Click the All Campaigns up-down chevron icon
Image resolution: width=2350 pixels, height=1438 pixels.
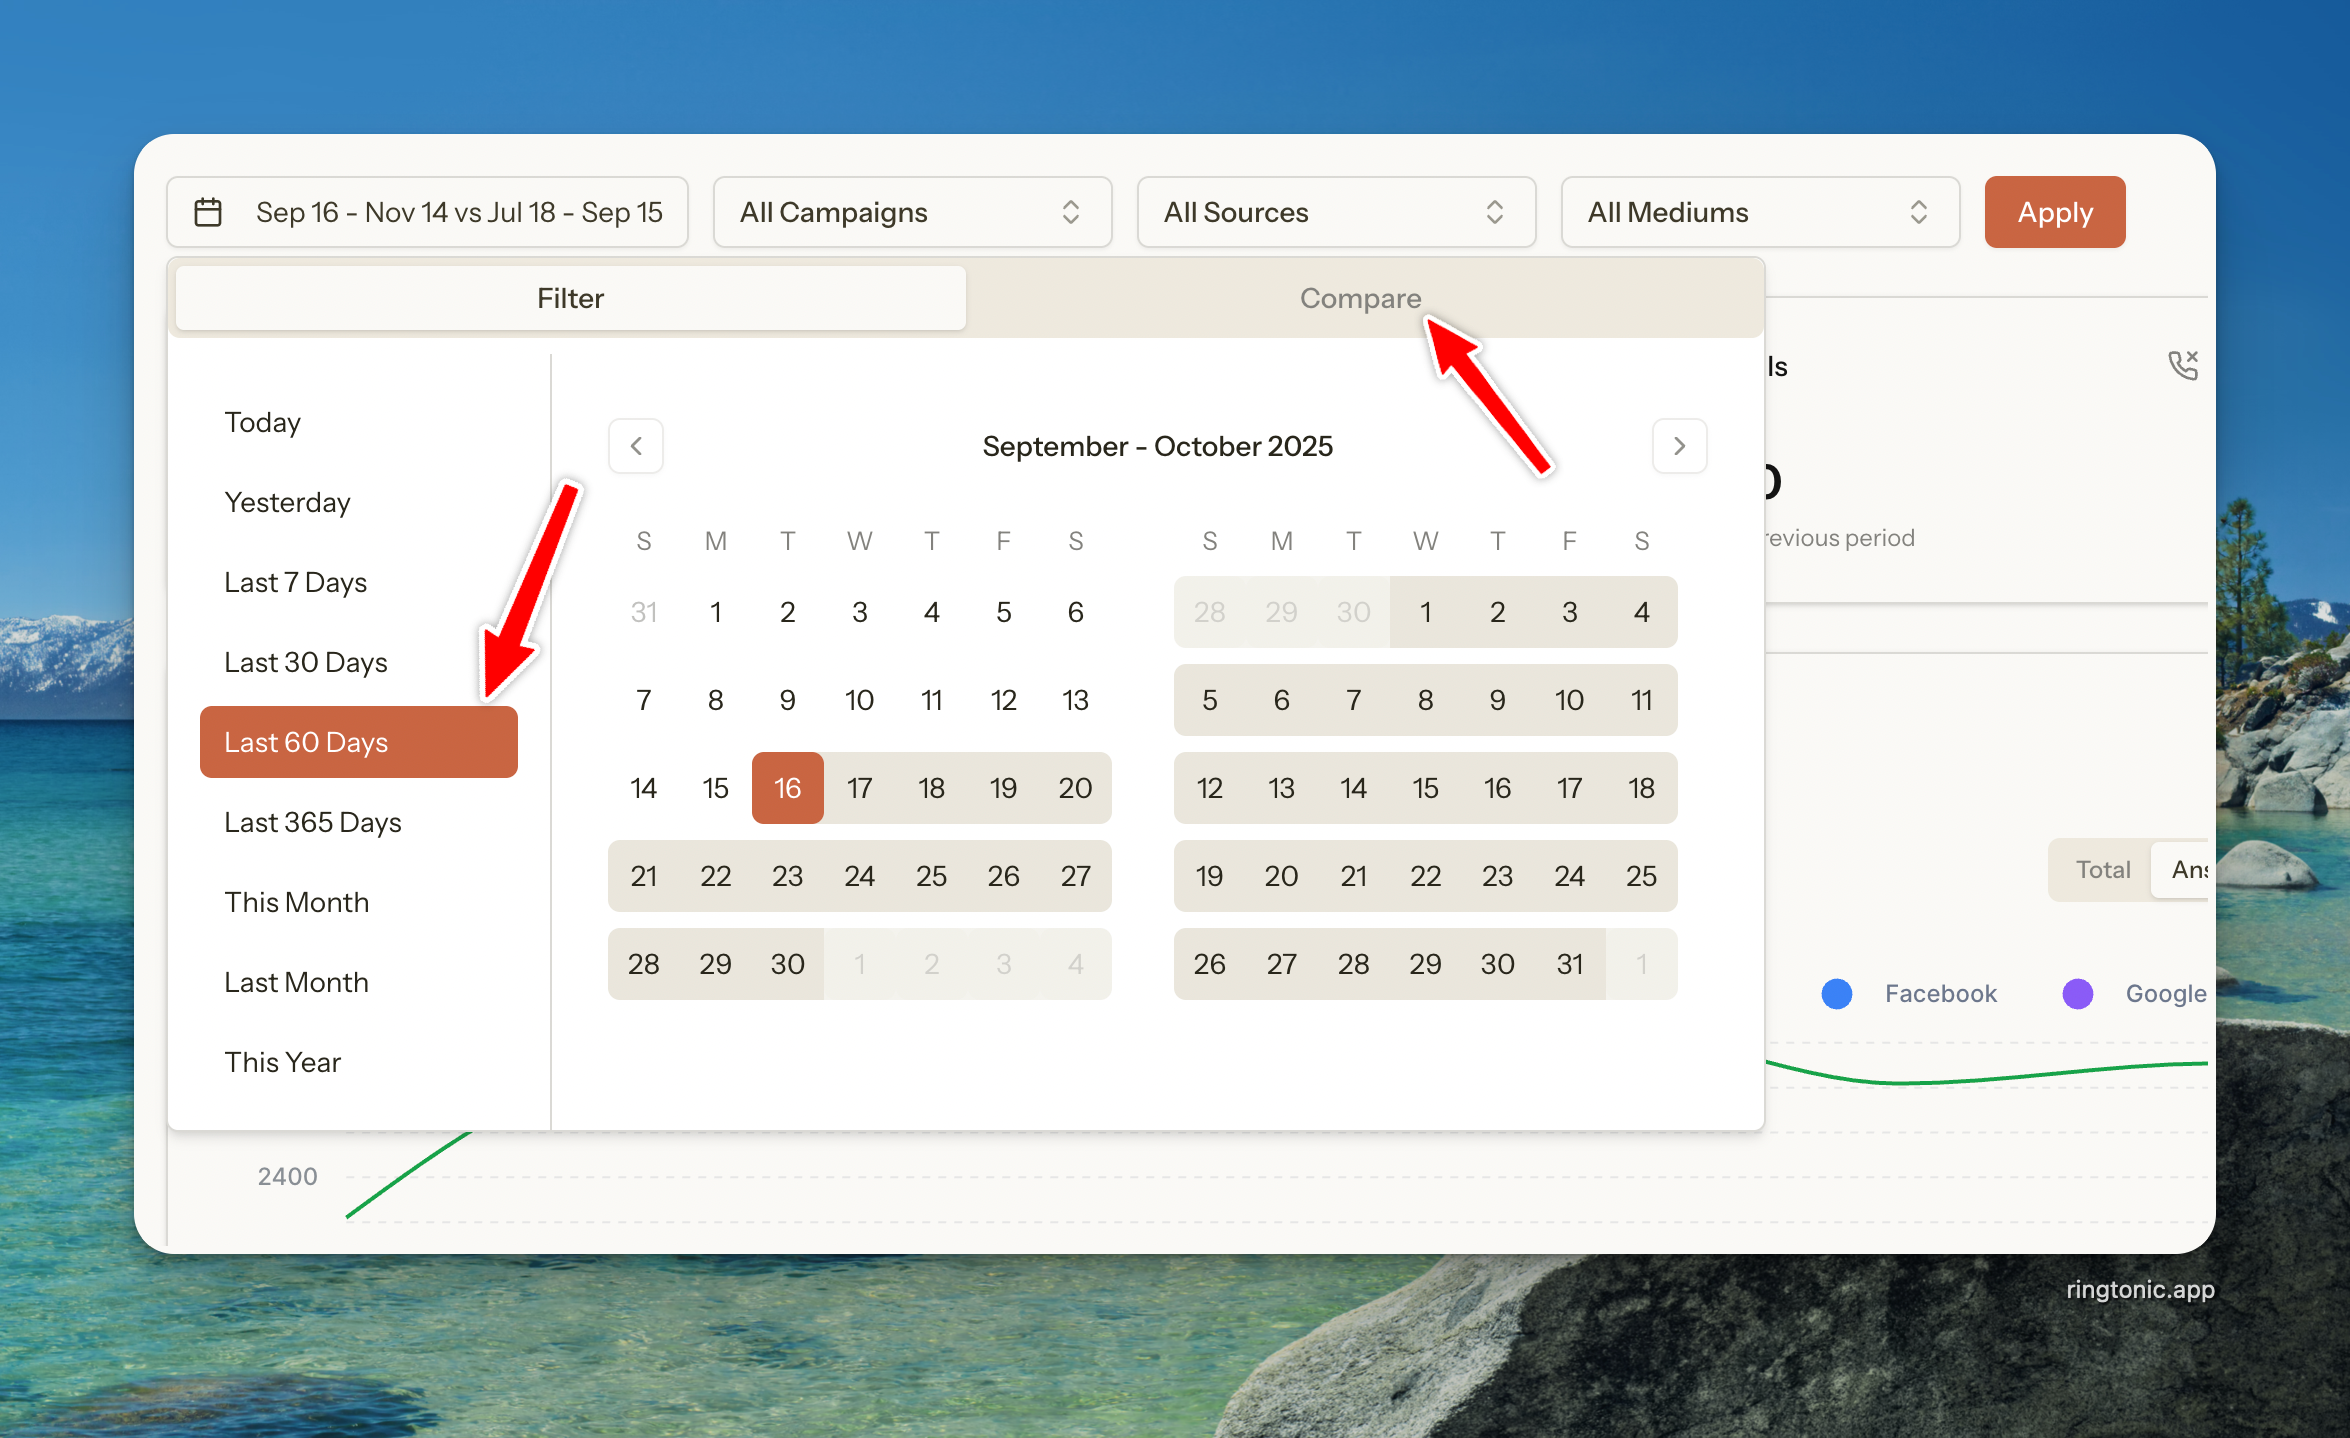pos(1070,212)
